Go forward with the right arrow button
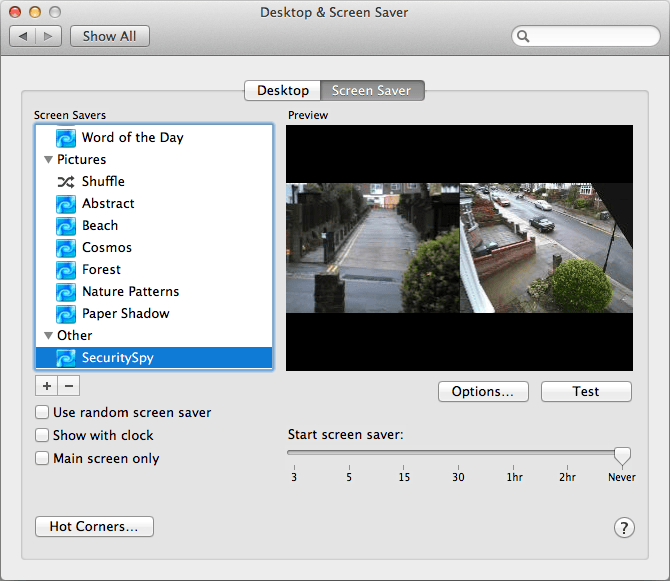The width and height of the screenshot is (670, 581). click(49, 36)
